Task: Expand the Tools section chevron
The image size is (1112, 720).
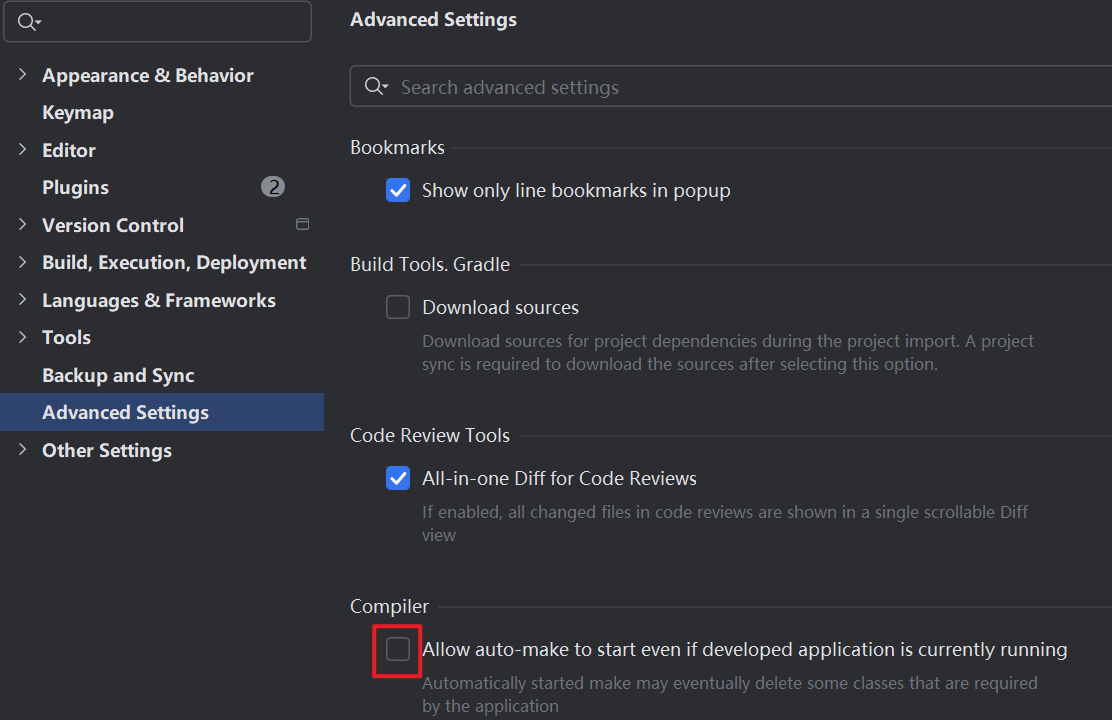Action: pyautogui.click(x=22, y=338)
